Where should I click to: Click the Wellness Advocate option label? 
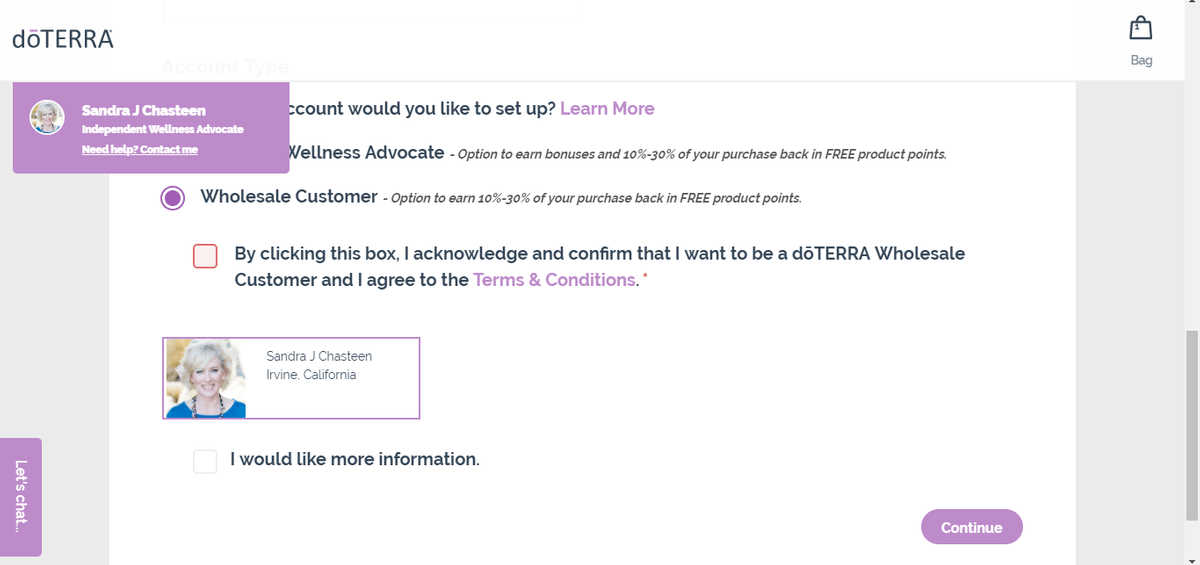point(366,152)
